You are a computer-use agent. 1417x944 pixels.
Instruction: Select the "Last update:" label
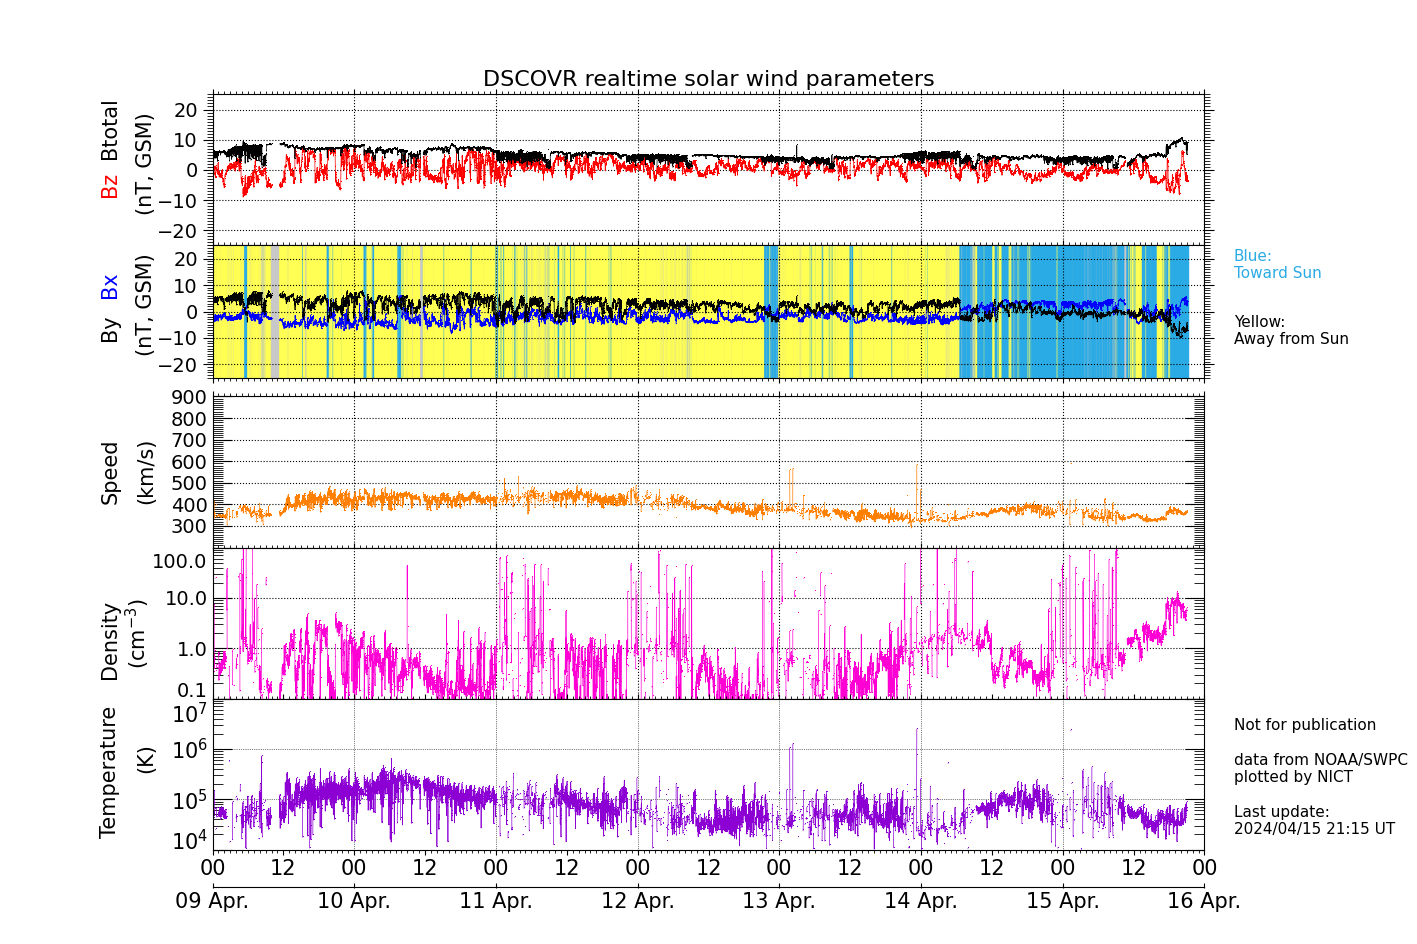[1281, 812]
